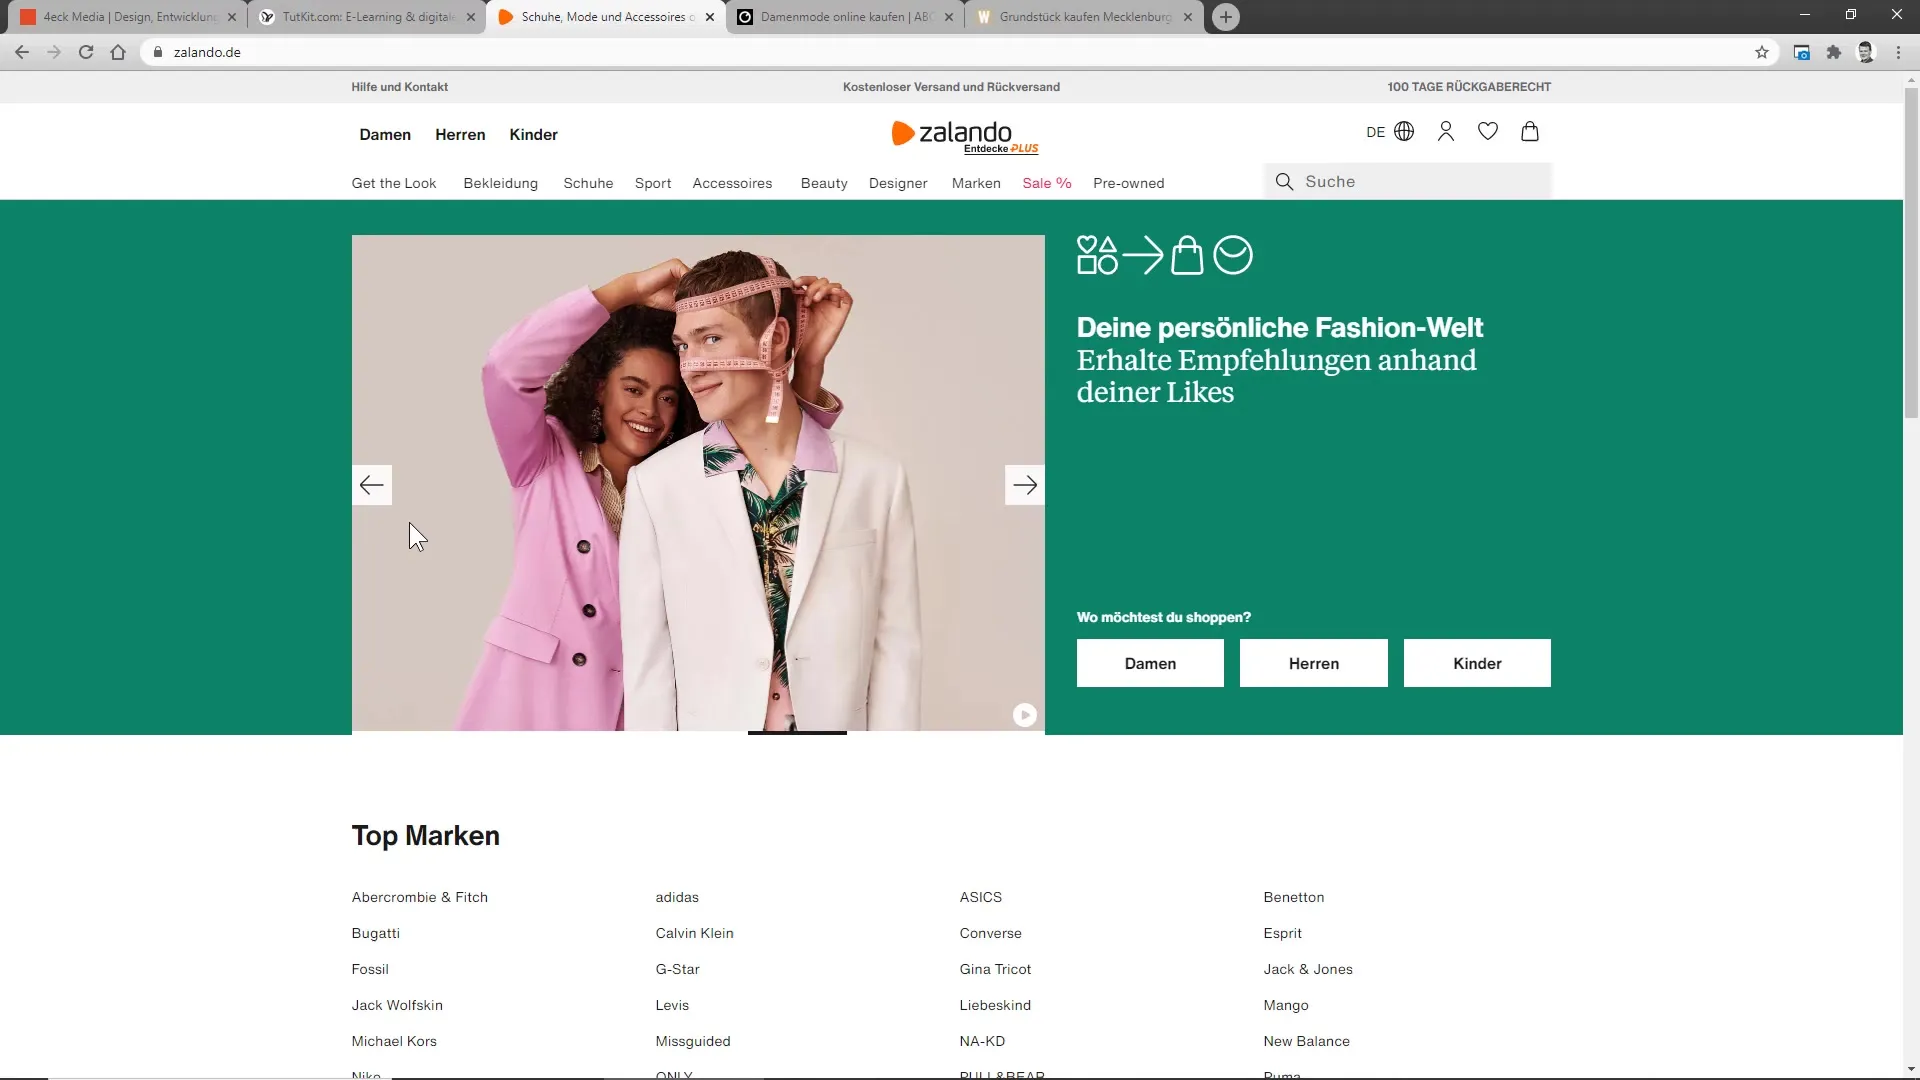The width and height of the screenshot is (1920, 1080).
Task: Open the Schuhe category
Action: [x=588, y=183]
